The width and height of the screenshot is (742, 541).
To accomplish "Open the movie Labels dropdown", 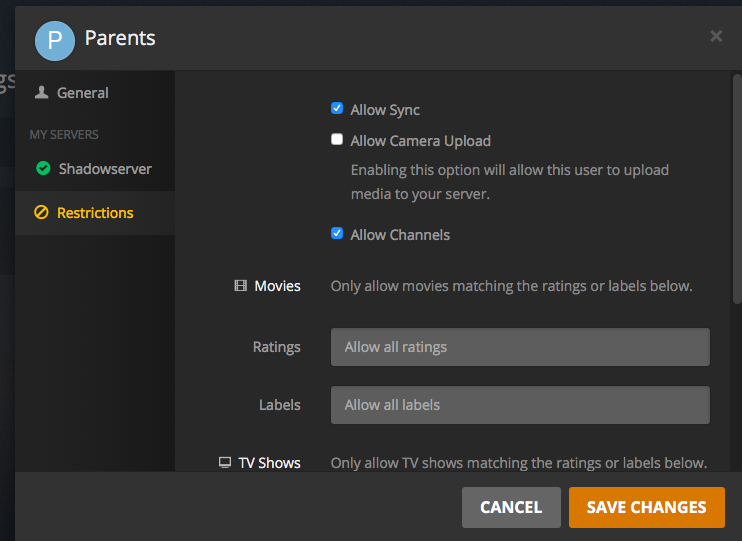I will coord(520,405).
